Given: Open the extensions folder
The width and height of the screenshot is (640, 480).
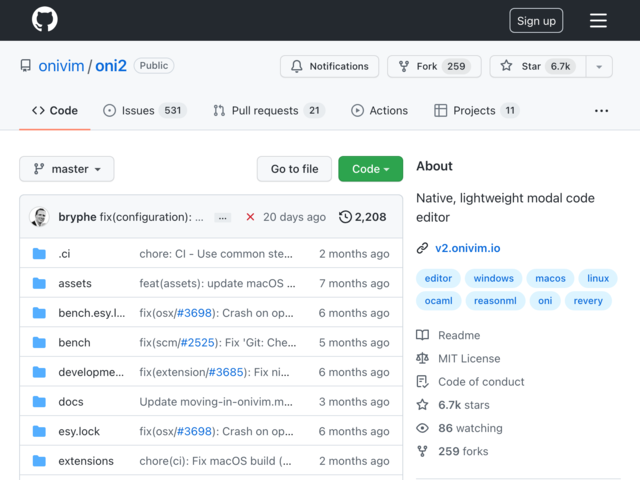Looking at the screenshot, I should (86, 461).
